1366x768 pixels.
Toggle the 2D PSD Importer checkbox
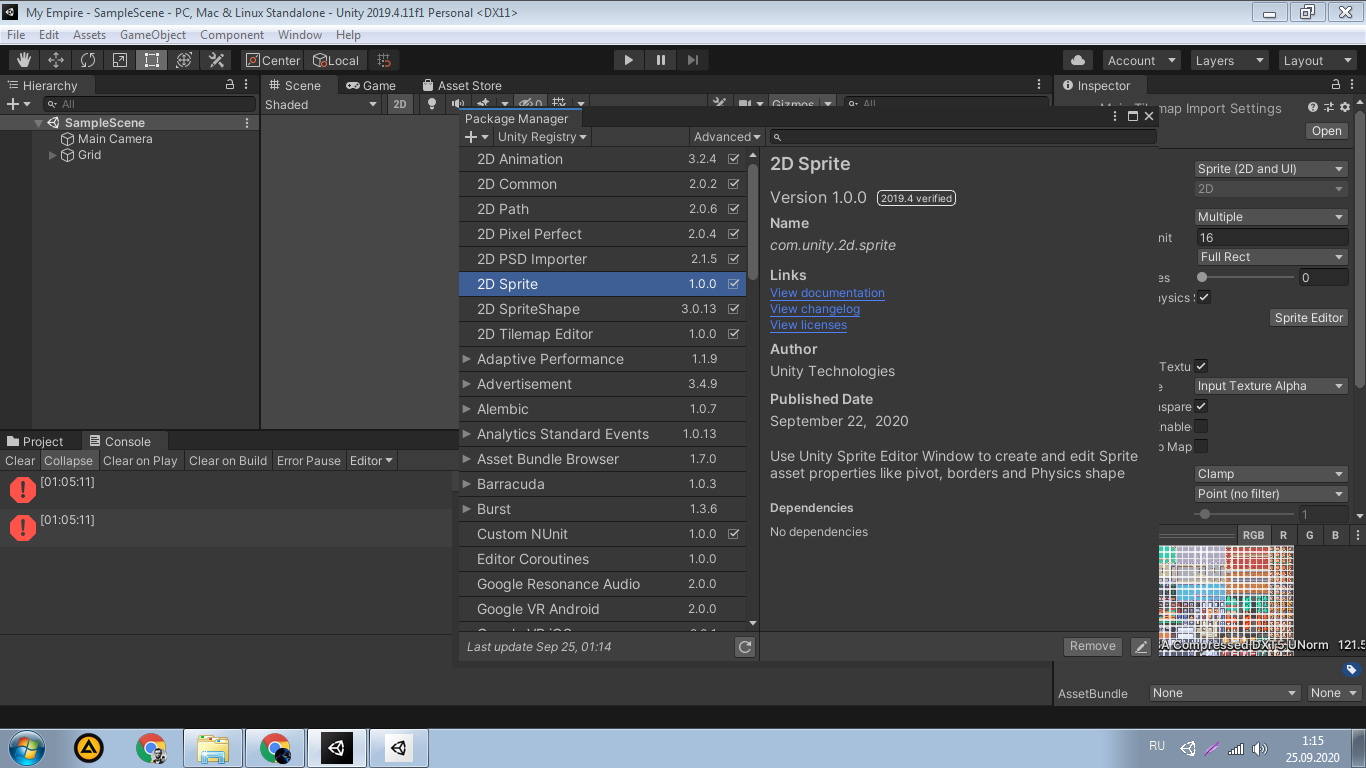[734, 259]
